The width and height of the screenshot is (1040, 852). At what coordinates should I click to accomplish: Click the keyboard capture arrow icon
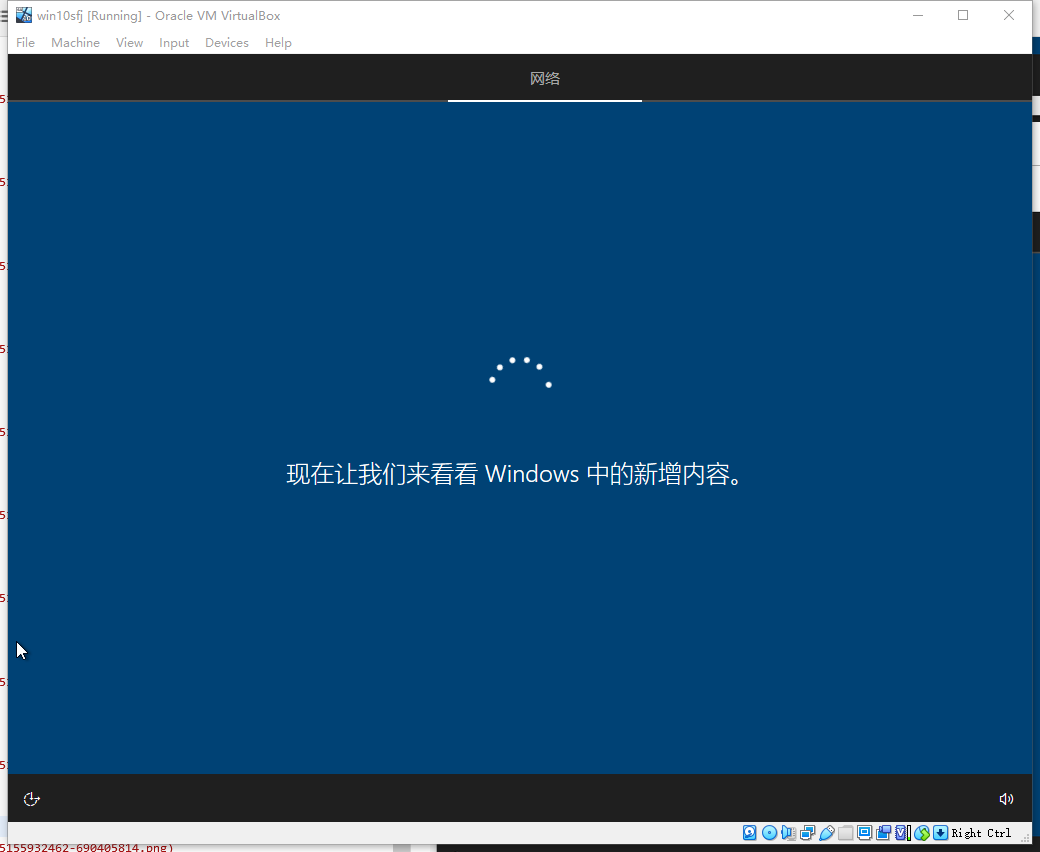click(941, 833)
